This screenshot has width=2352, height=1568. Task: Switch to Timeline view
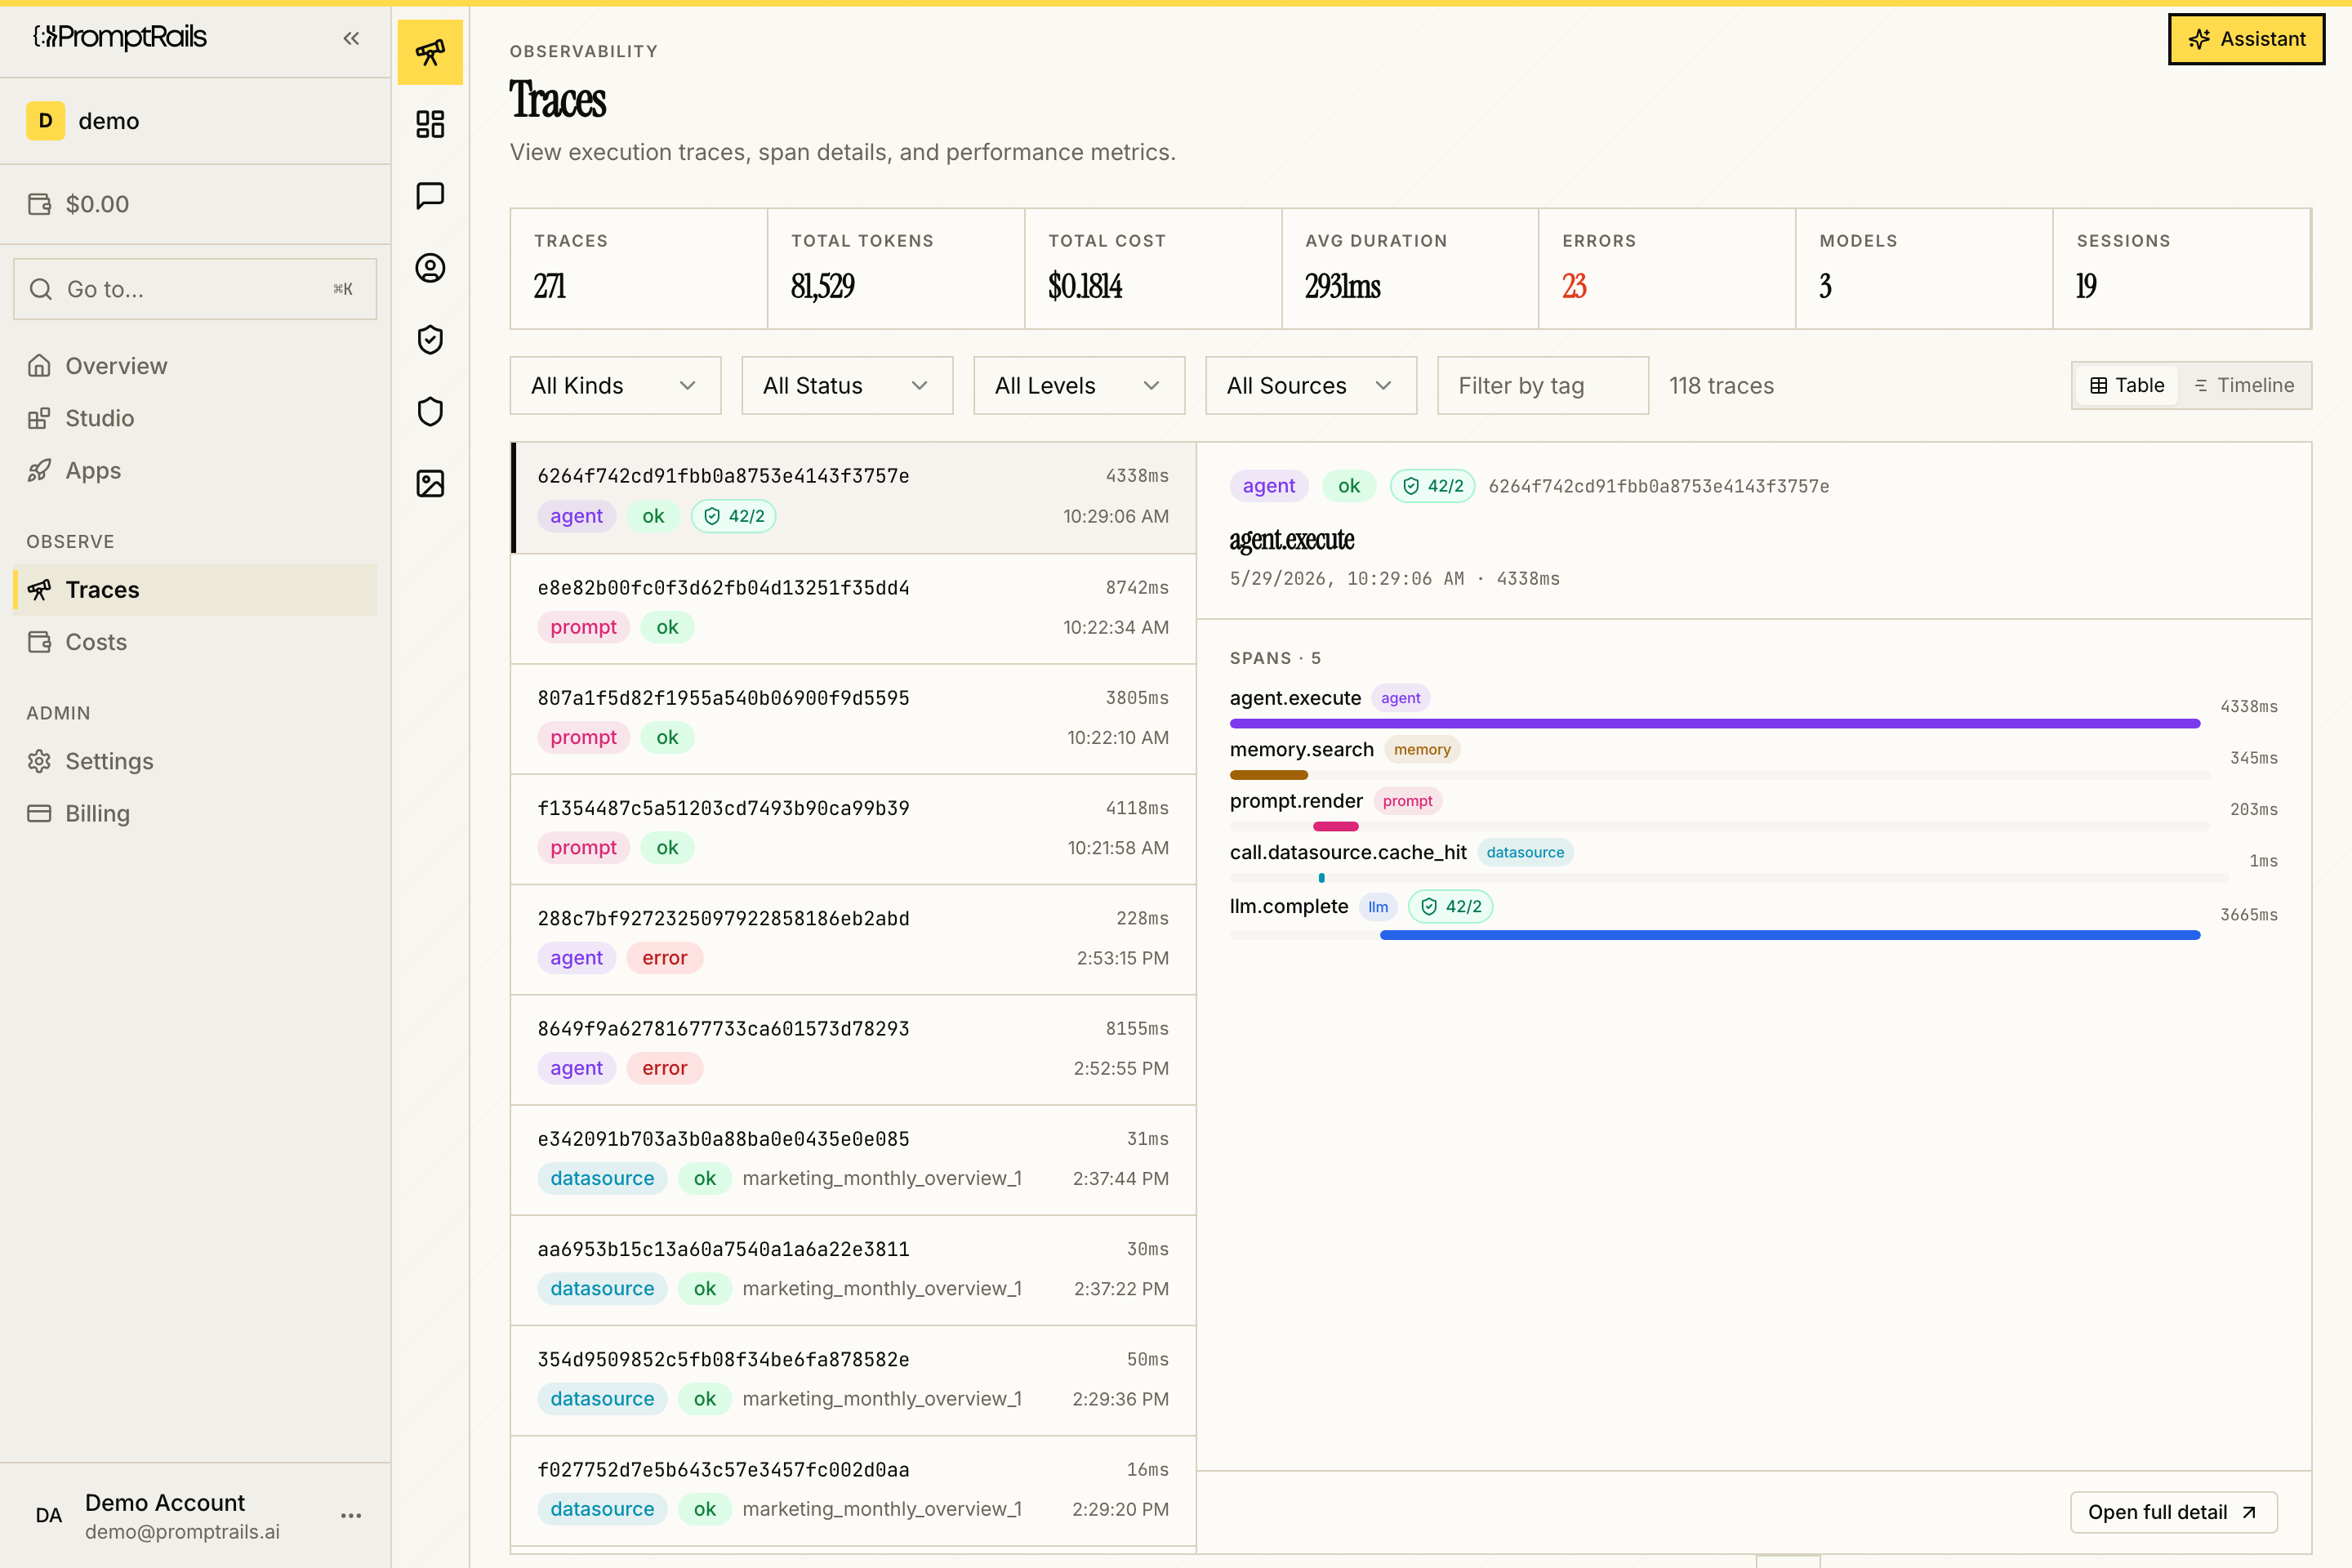2244,385
